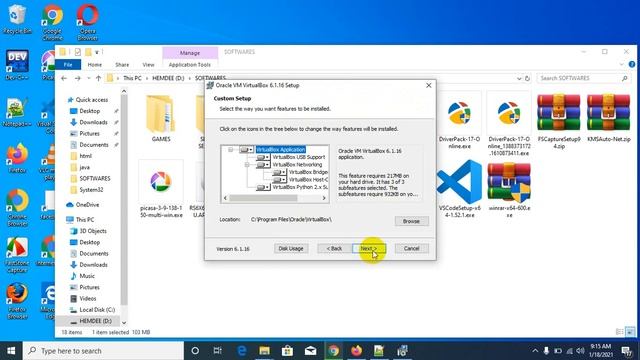Click HEMDEE (D:) in the address bar

click(168, 78)
